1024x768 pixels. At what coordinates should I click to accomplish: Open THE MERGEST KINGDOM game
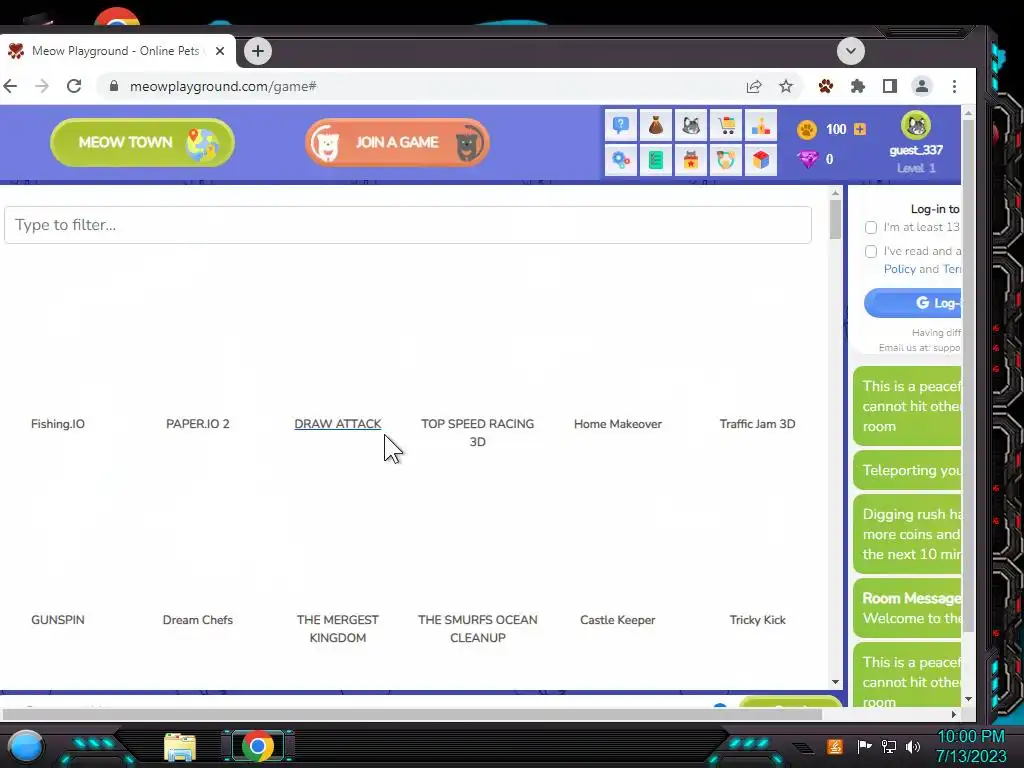pyautogui.click(x=338, y=629)
